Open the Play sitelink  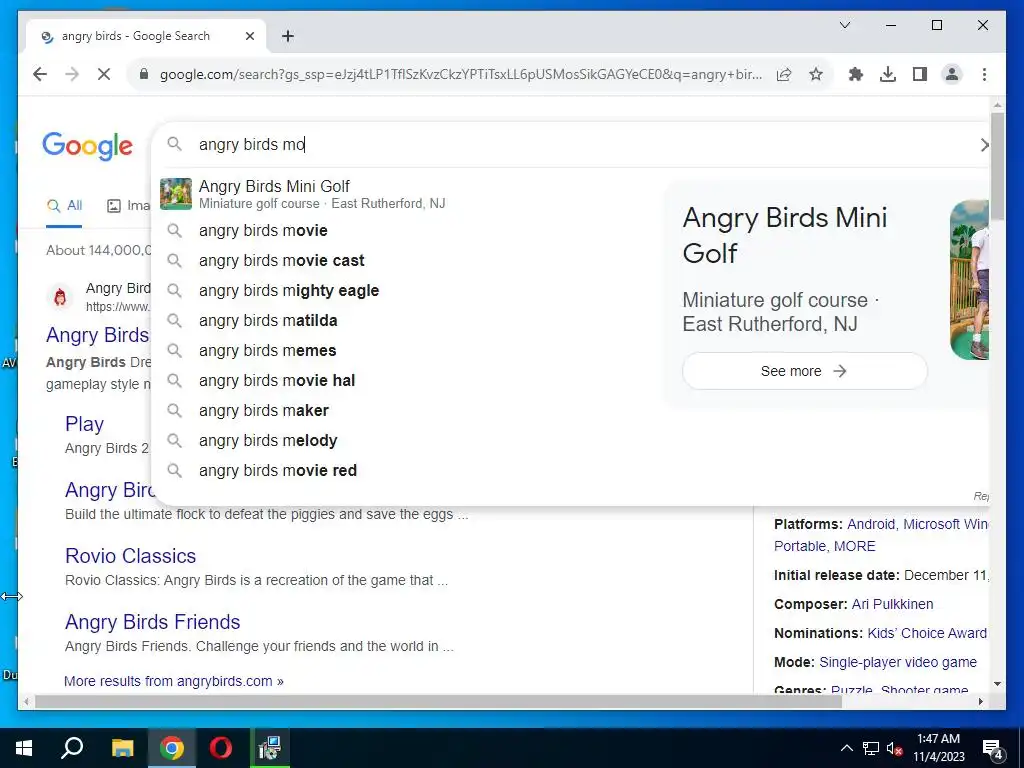click(x=84, y=424)
